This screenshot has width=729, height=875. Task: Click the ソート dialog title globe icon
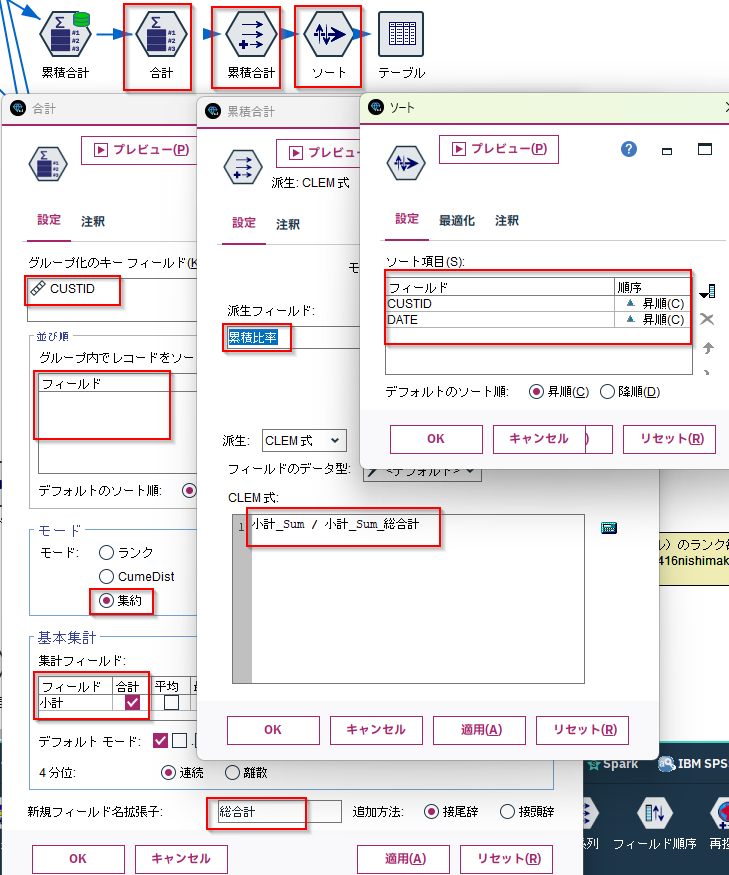coord(376,107)
